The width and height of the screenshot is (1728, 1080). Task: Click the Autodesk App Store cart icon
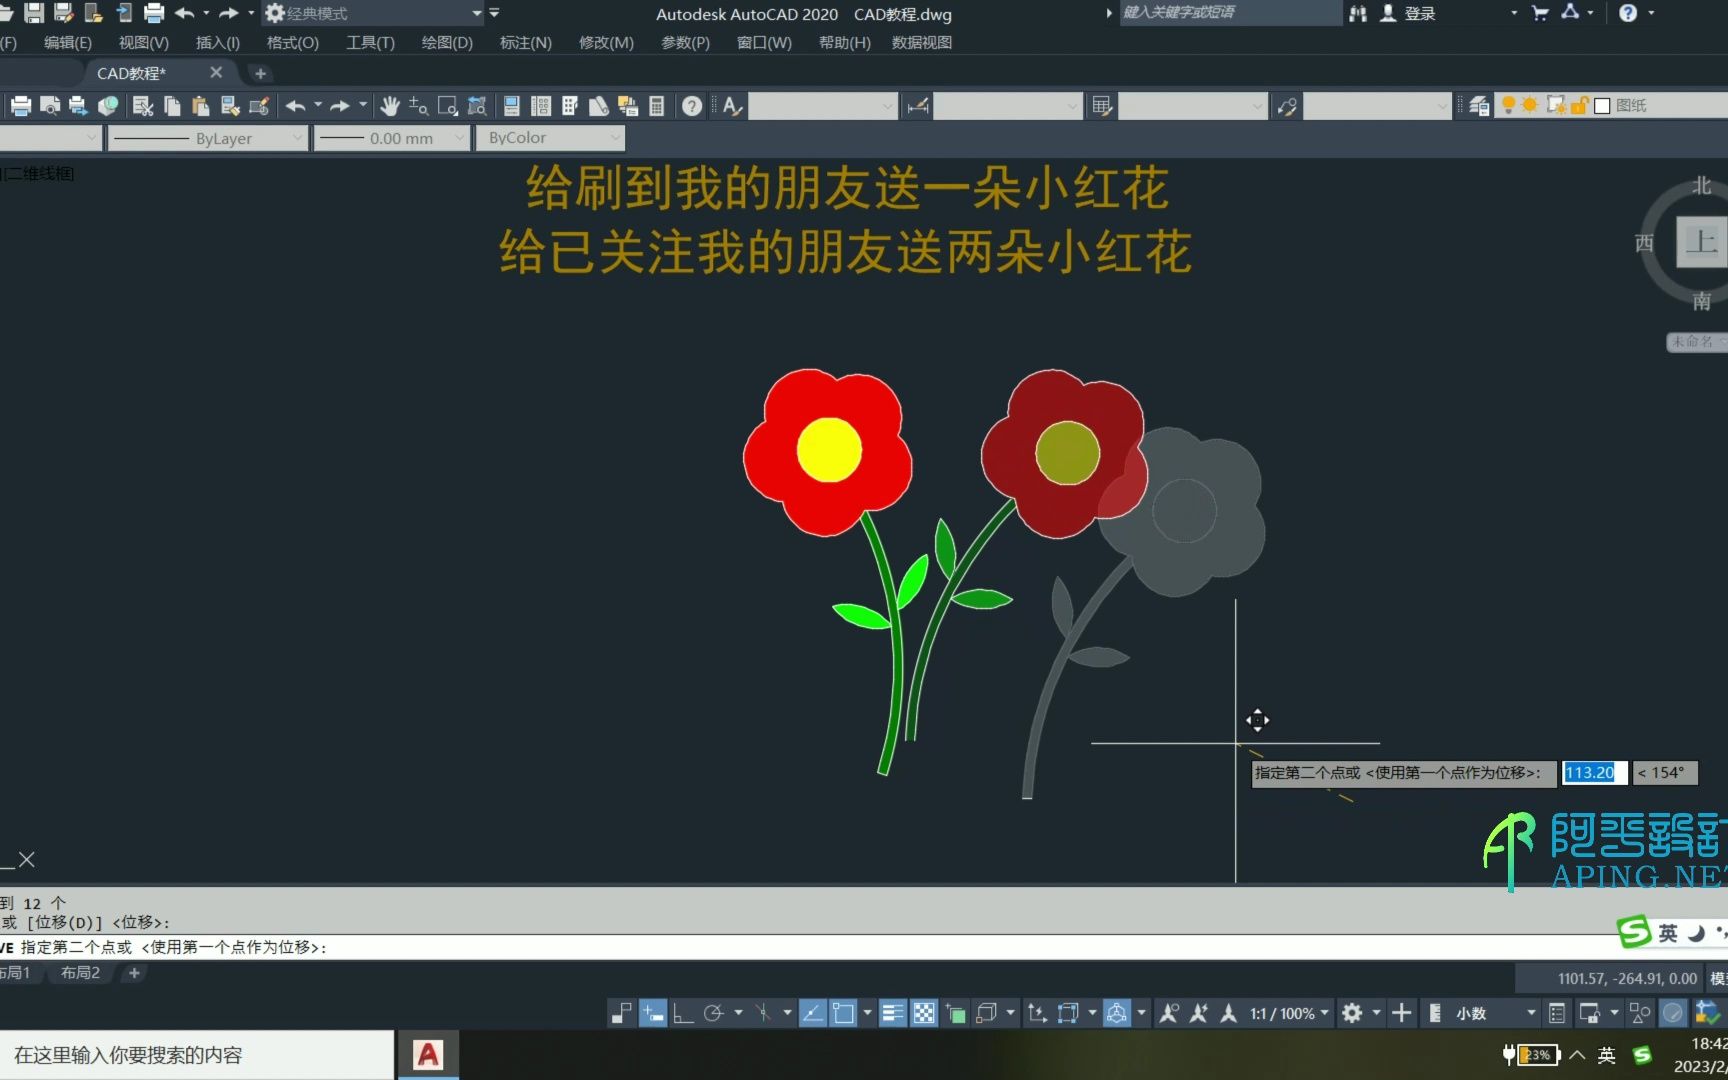tap(1540, 13)
